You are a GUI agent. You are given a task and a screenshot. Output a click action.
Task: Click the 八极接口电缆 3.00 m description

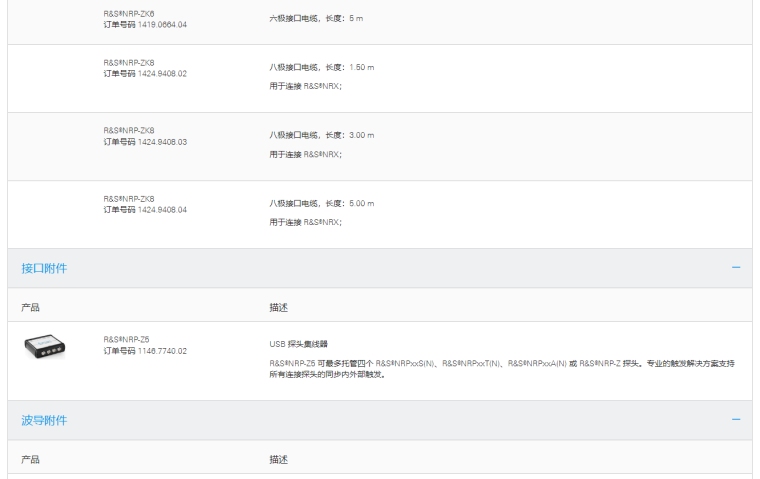pyautogui.click(x=321, y=135)
